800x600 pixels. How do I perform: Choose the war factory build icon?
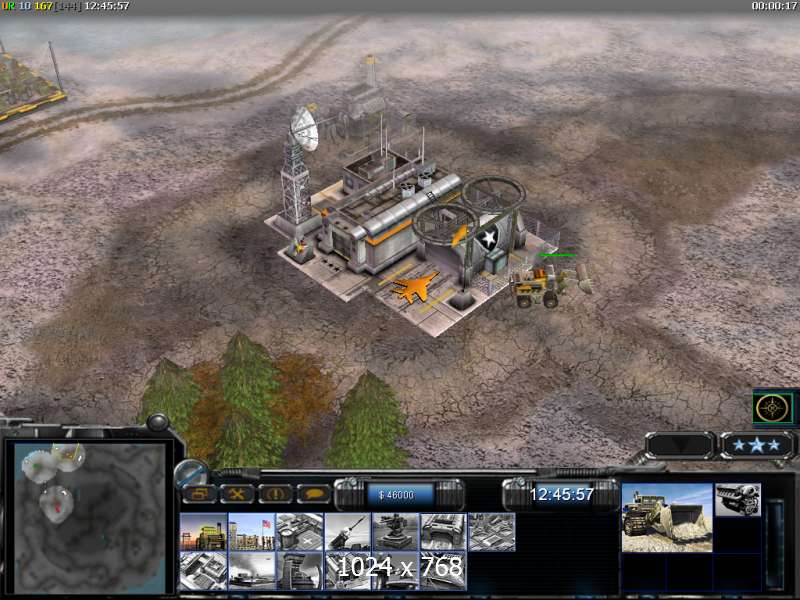pyautogui.click(x=443, y=532)
